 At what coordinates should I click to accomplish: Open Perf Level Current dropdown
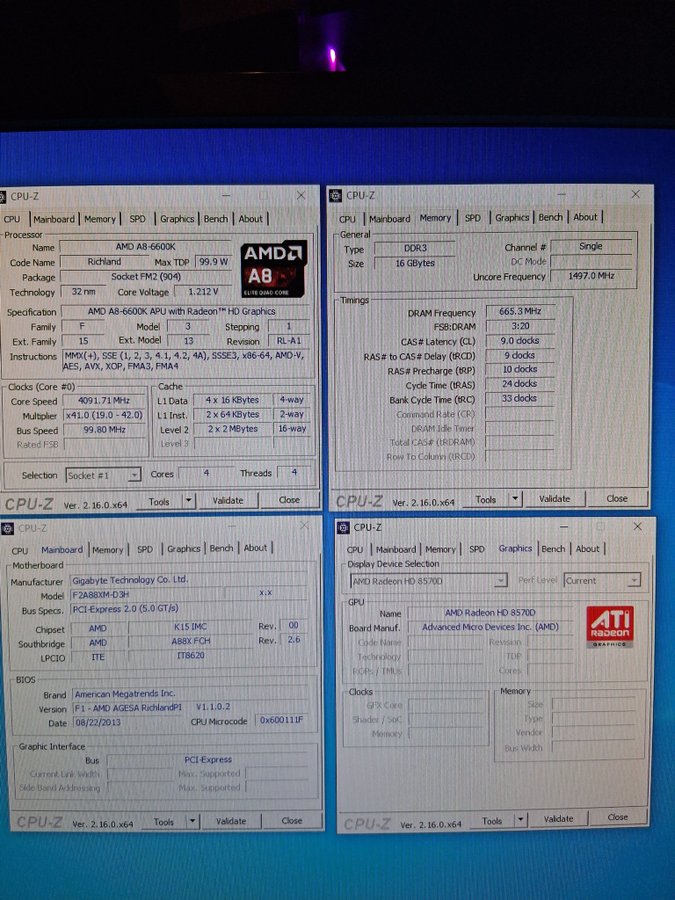tap(633, 580)
